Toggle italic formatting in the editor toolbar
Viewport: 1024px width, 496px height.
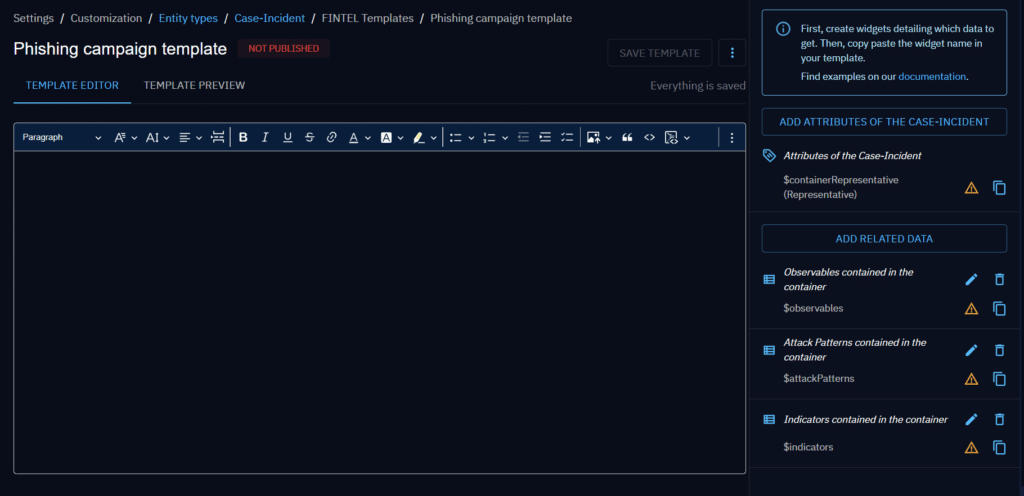point(265,138)
